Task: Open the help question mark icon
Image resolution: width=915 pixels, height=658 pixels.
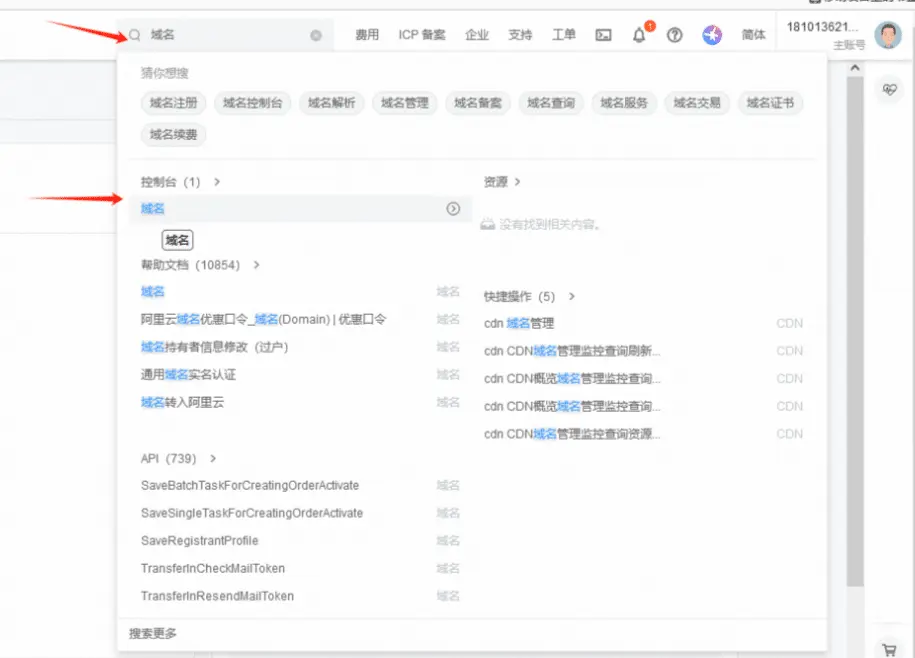Action: pos(675,35)
